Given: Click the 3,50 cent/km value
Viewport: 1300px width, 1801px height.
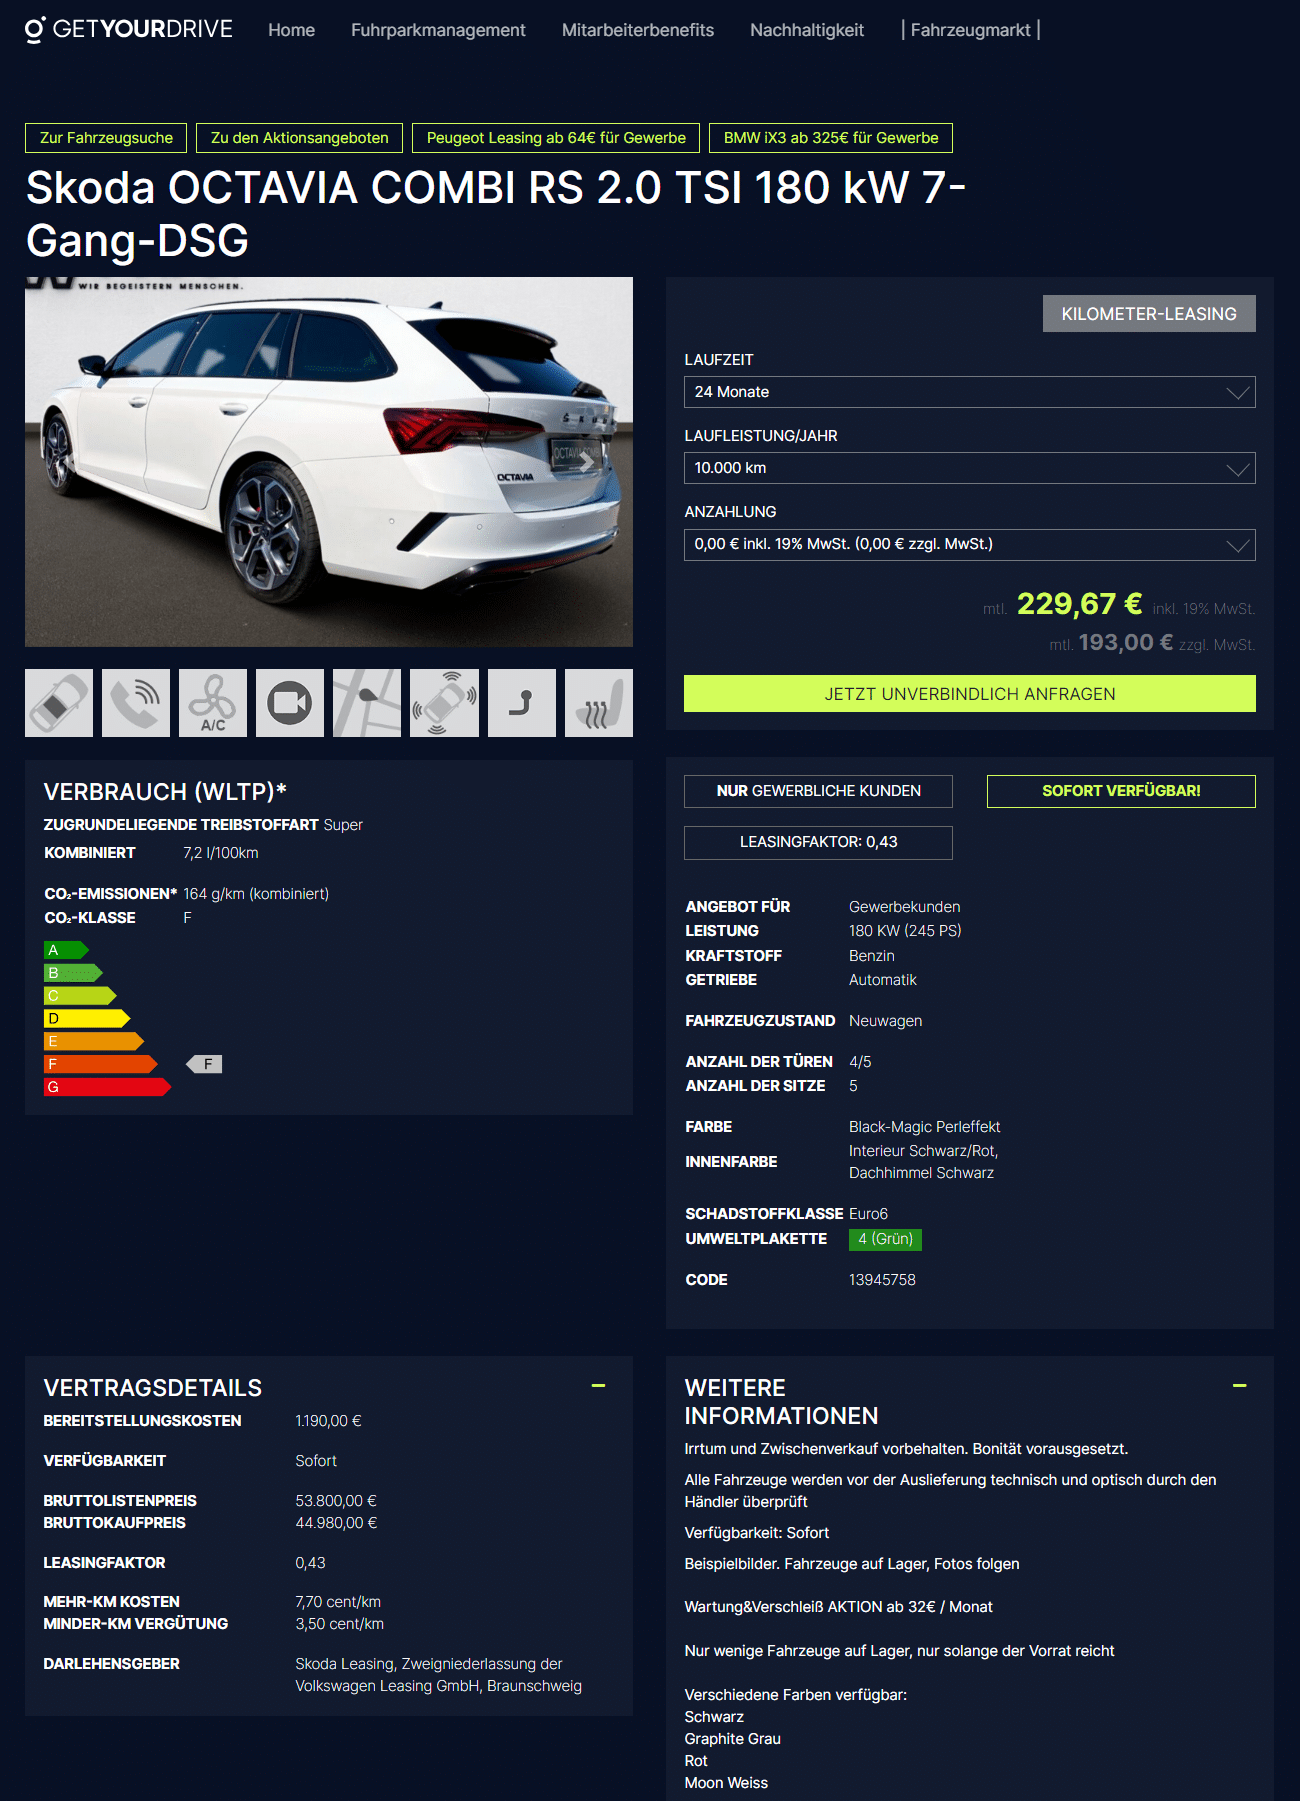Looking at the screenshot, I should tap(339, 1624).
